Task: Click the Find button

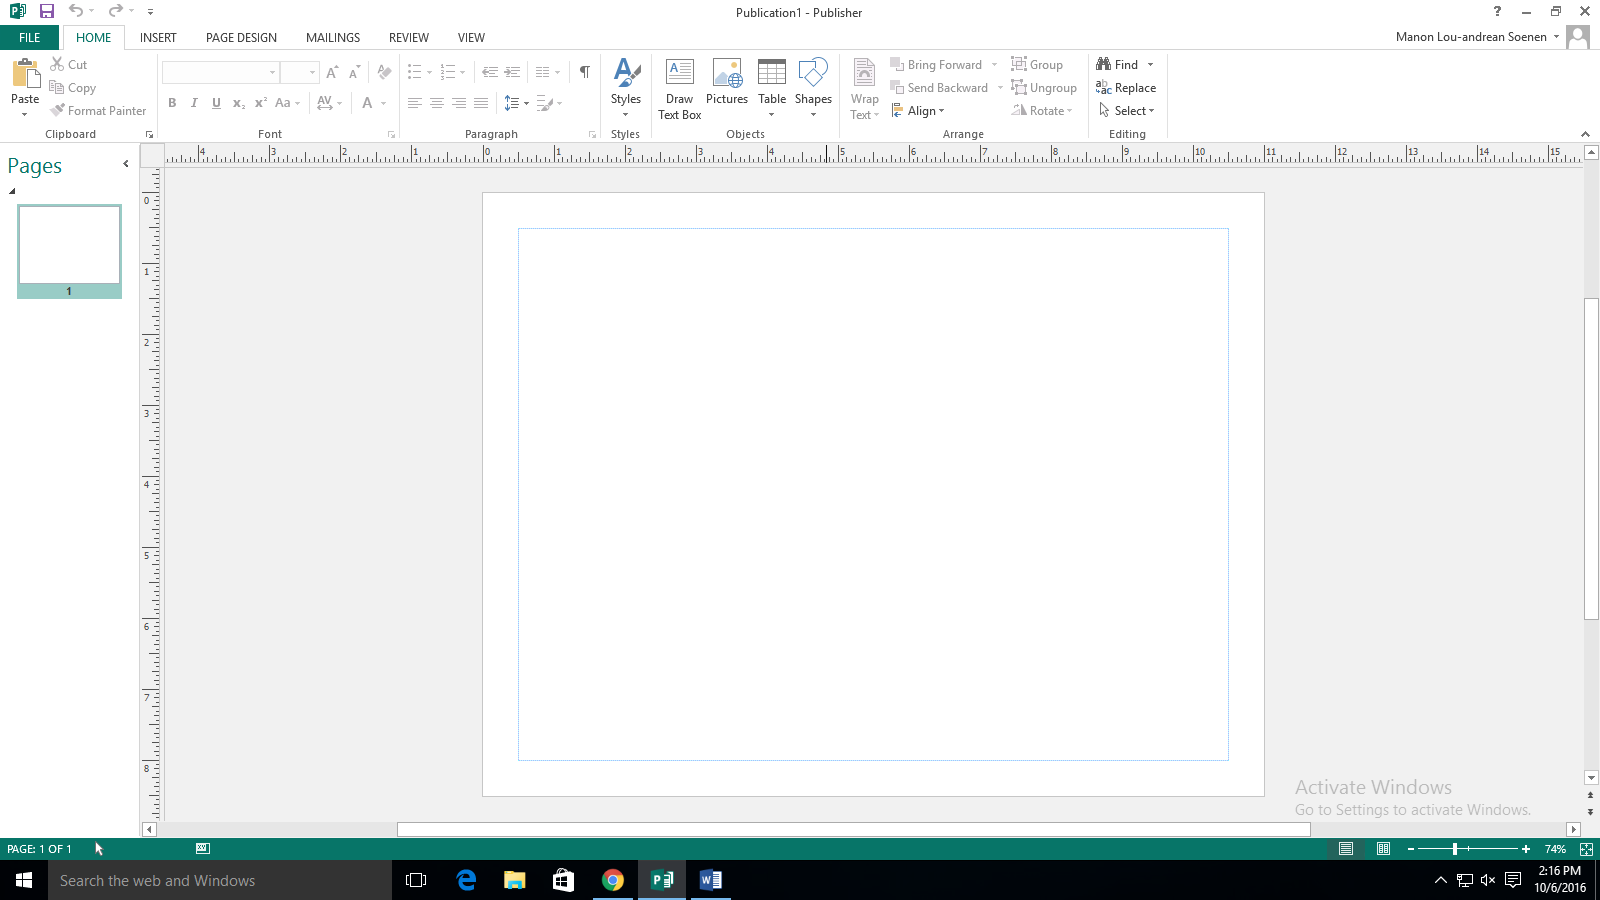Action: click(x=1118, y=65)
